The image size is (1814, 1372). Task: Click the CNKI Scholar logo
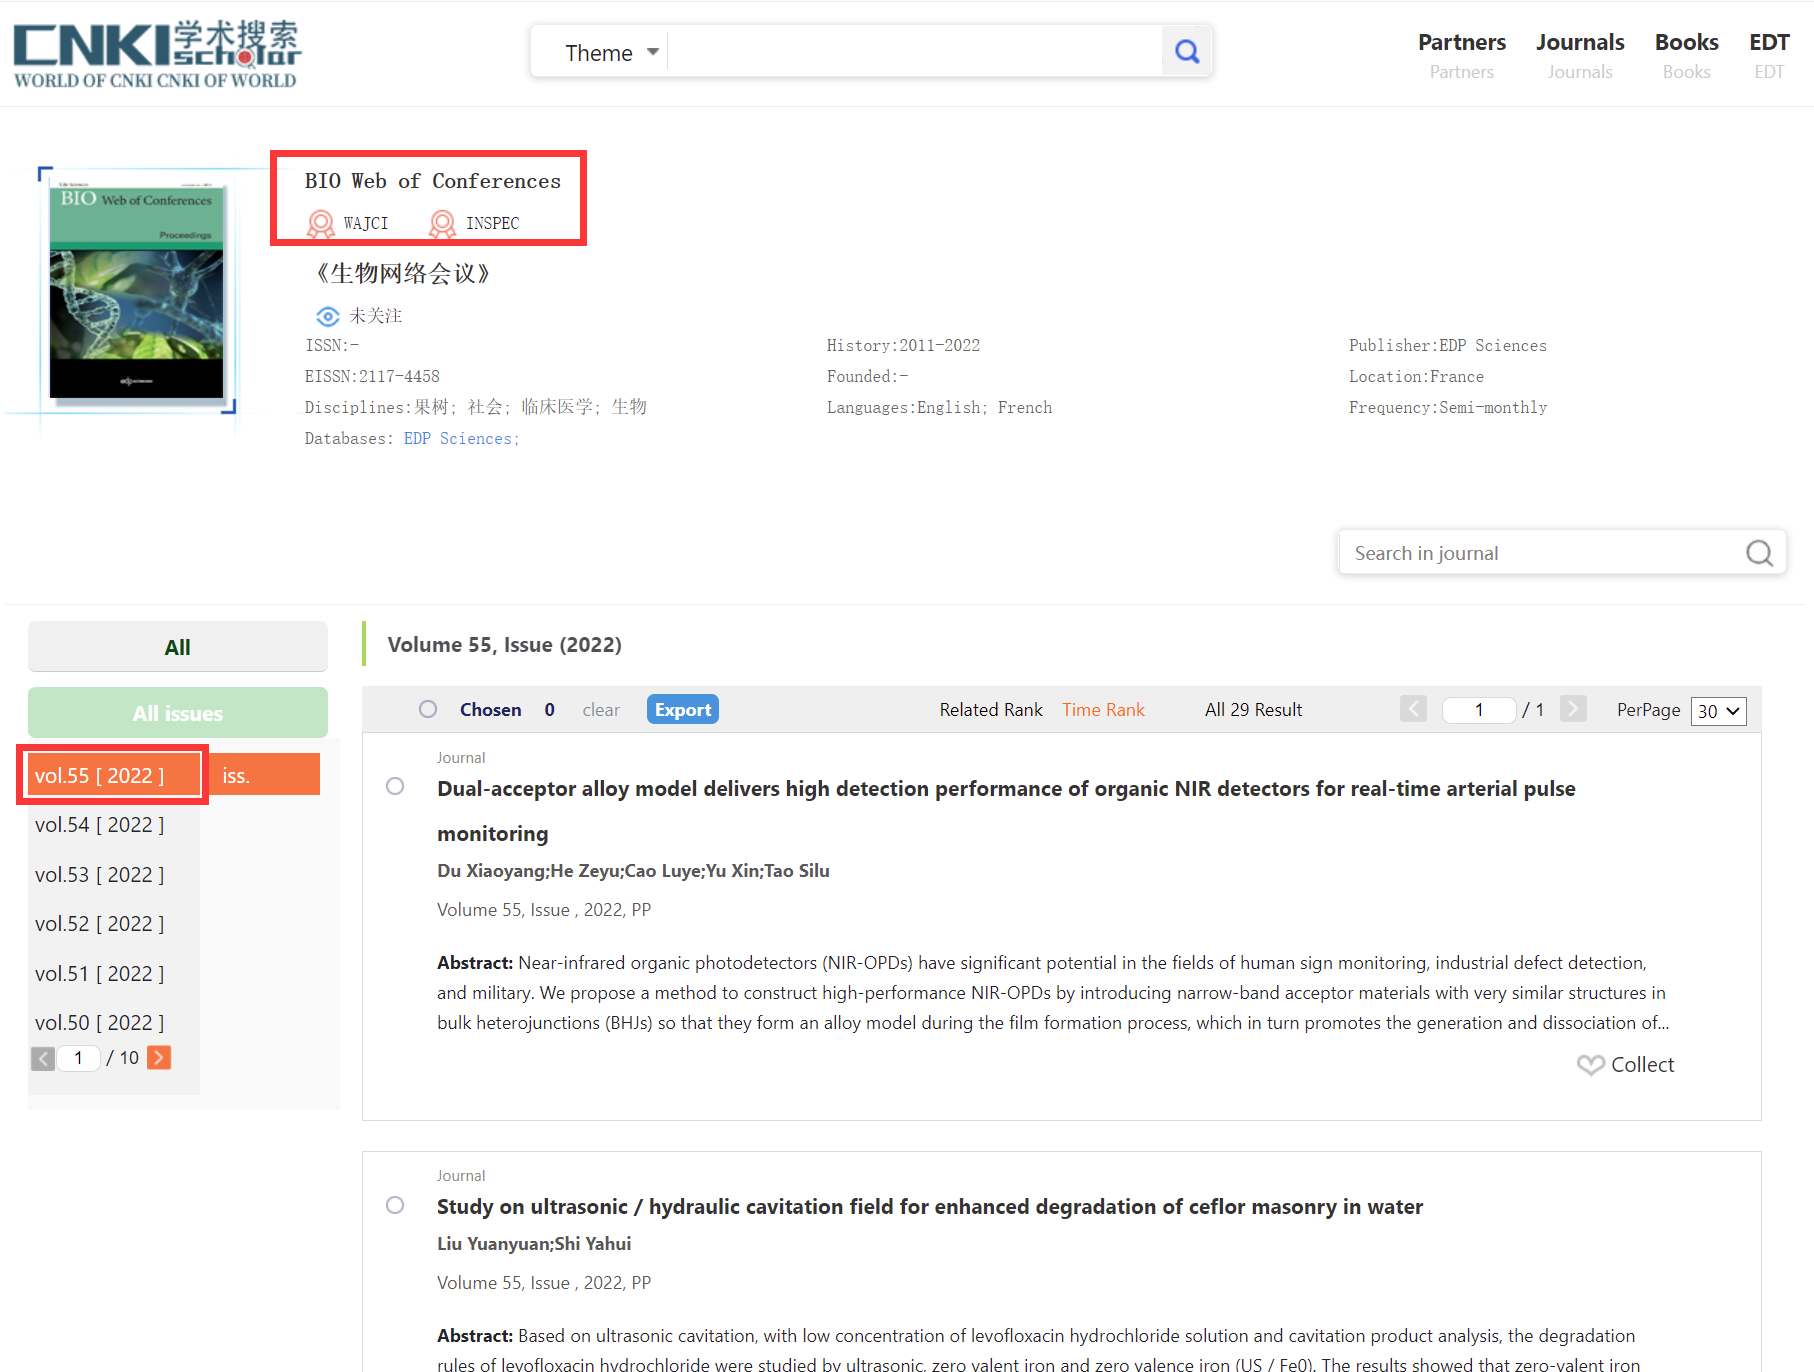[x=156, y=54]
